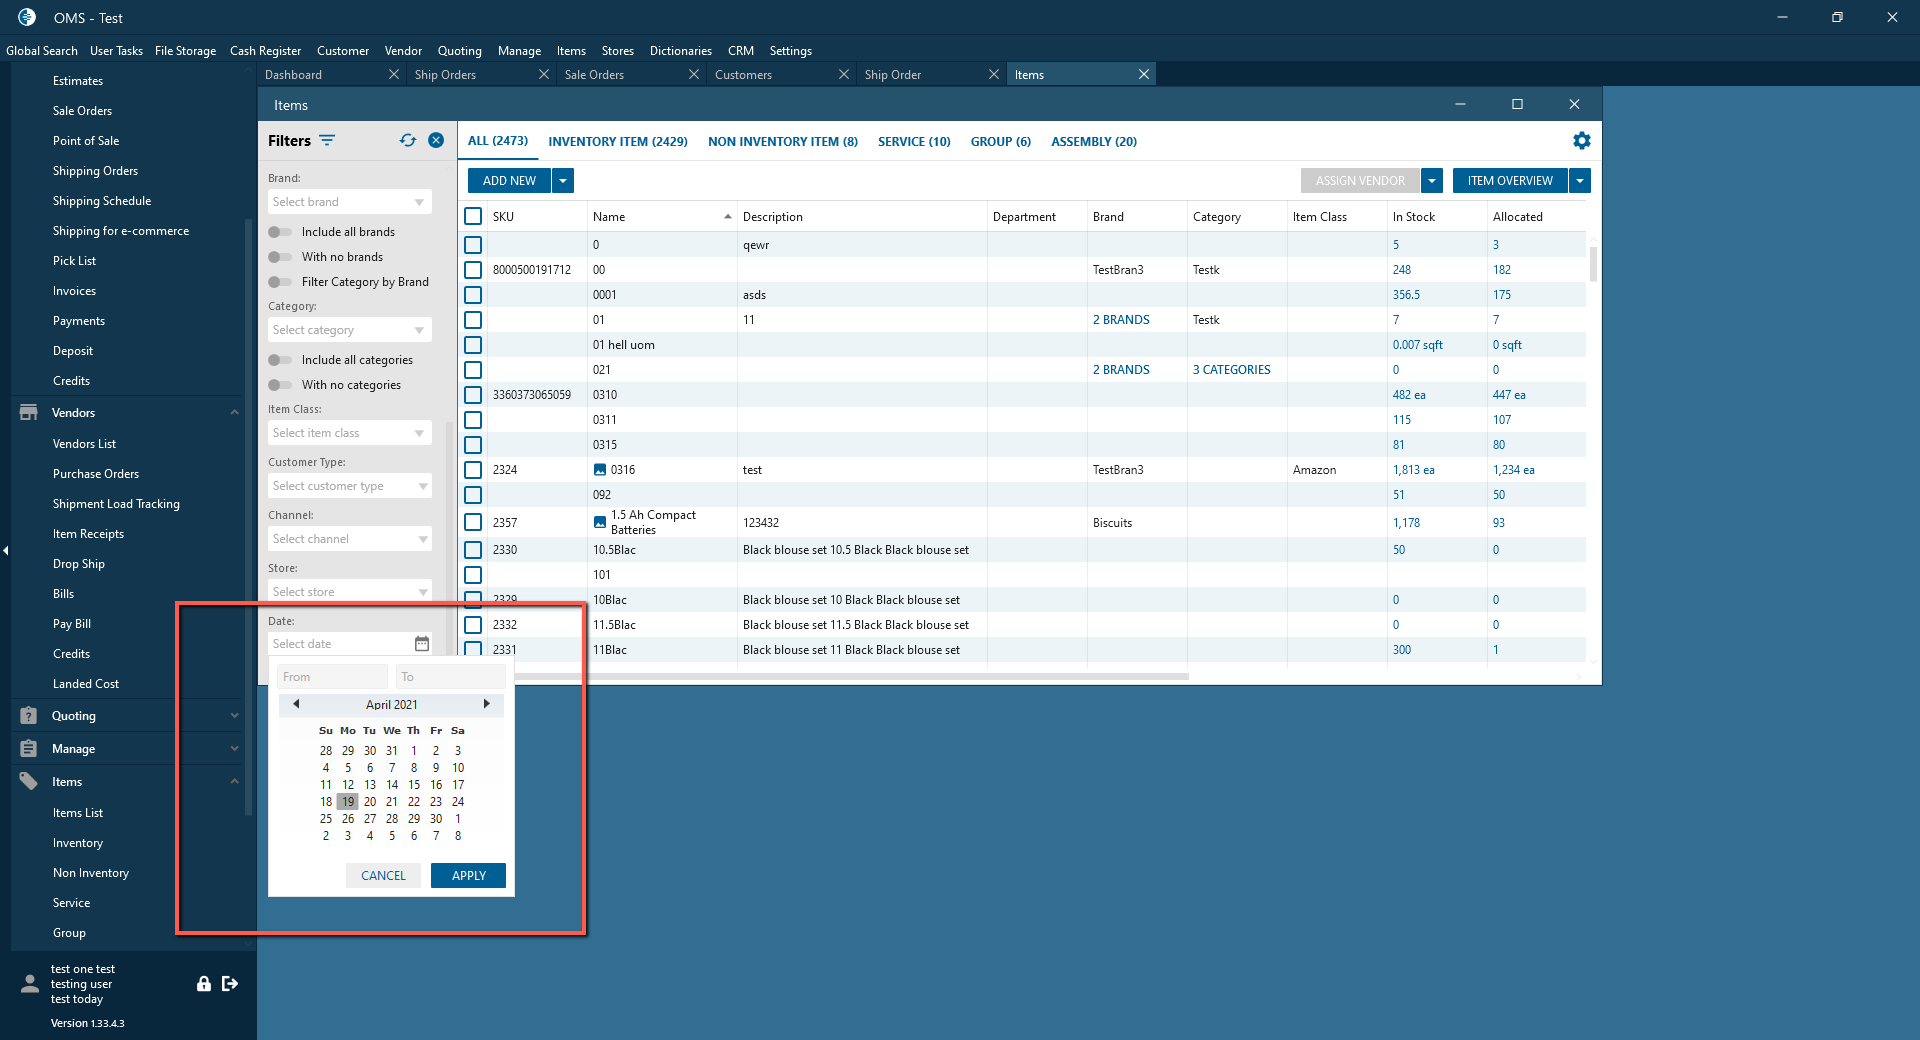Select April 19 in the calendar

click(347, 802)
